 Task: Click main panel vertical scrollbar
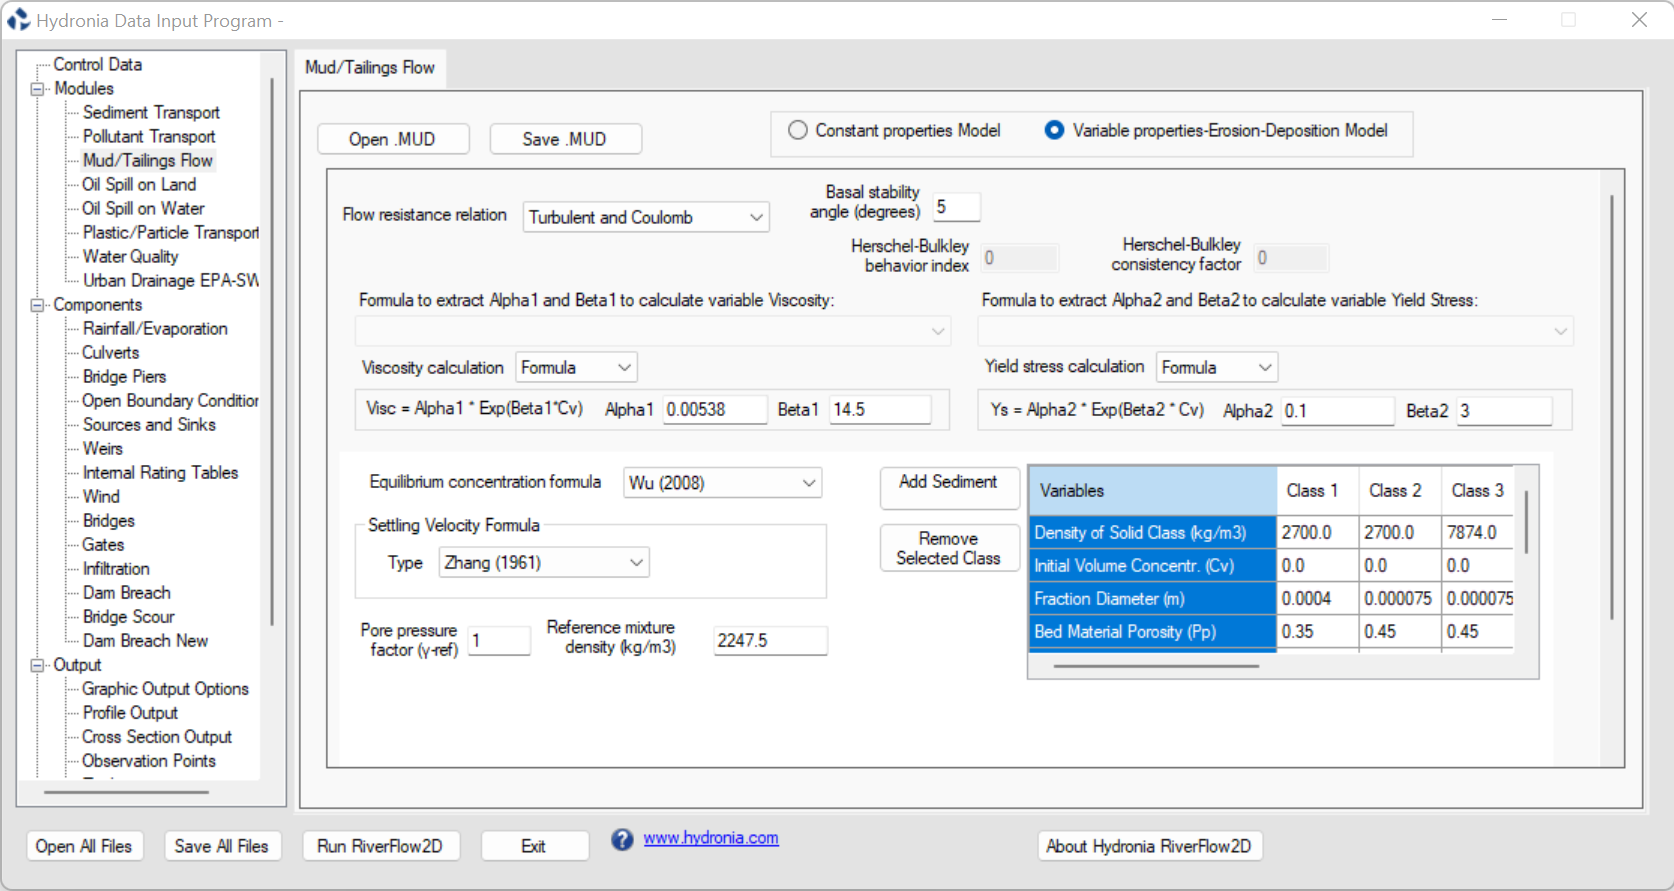tap(1612, 408)
